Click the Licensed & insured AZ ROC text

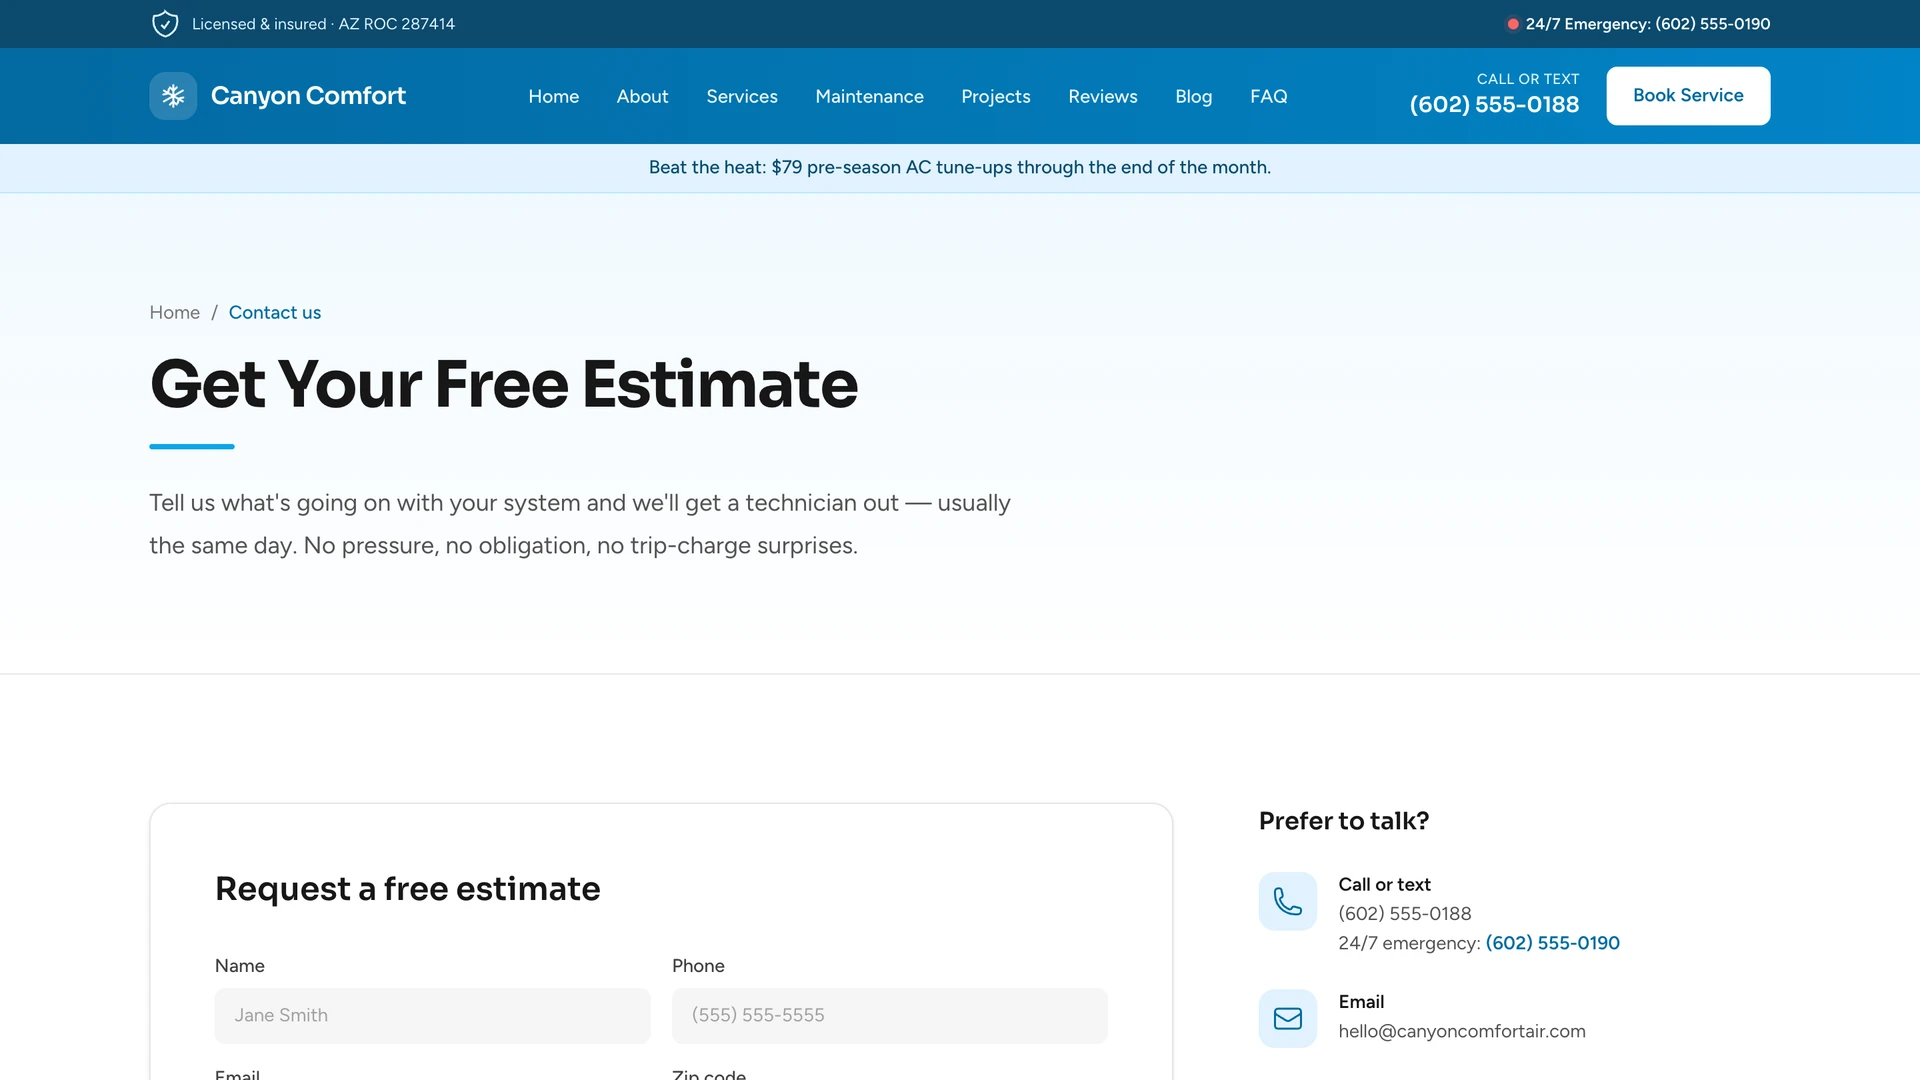click(323, 24)
